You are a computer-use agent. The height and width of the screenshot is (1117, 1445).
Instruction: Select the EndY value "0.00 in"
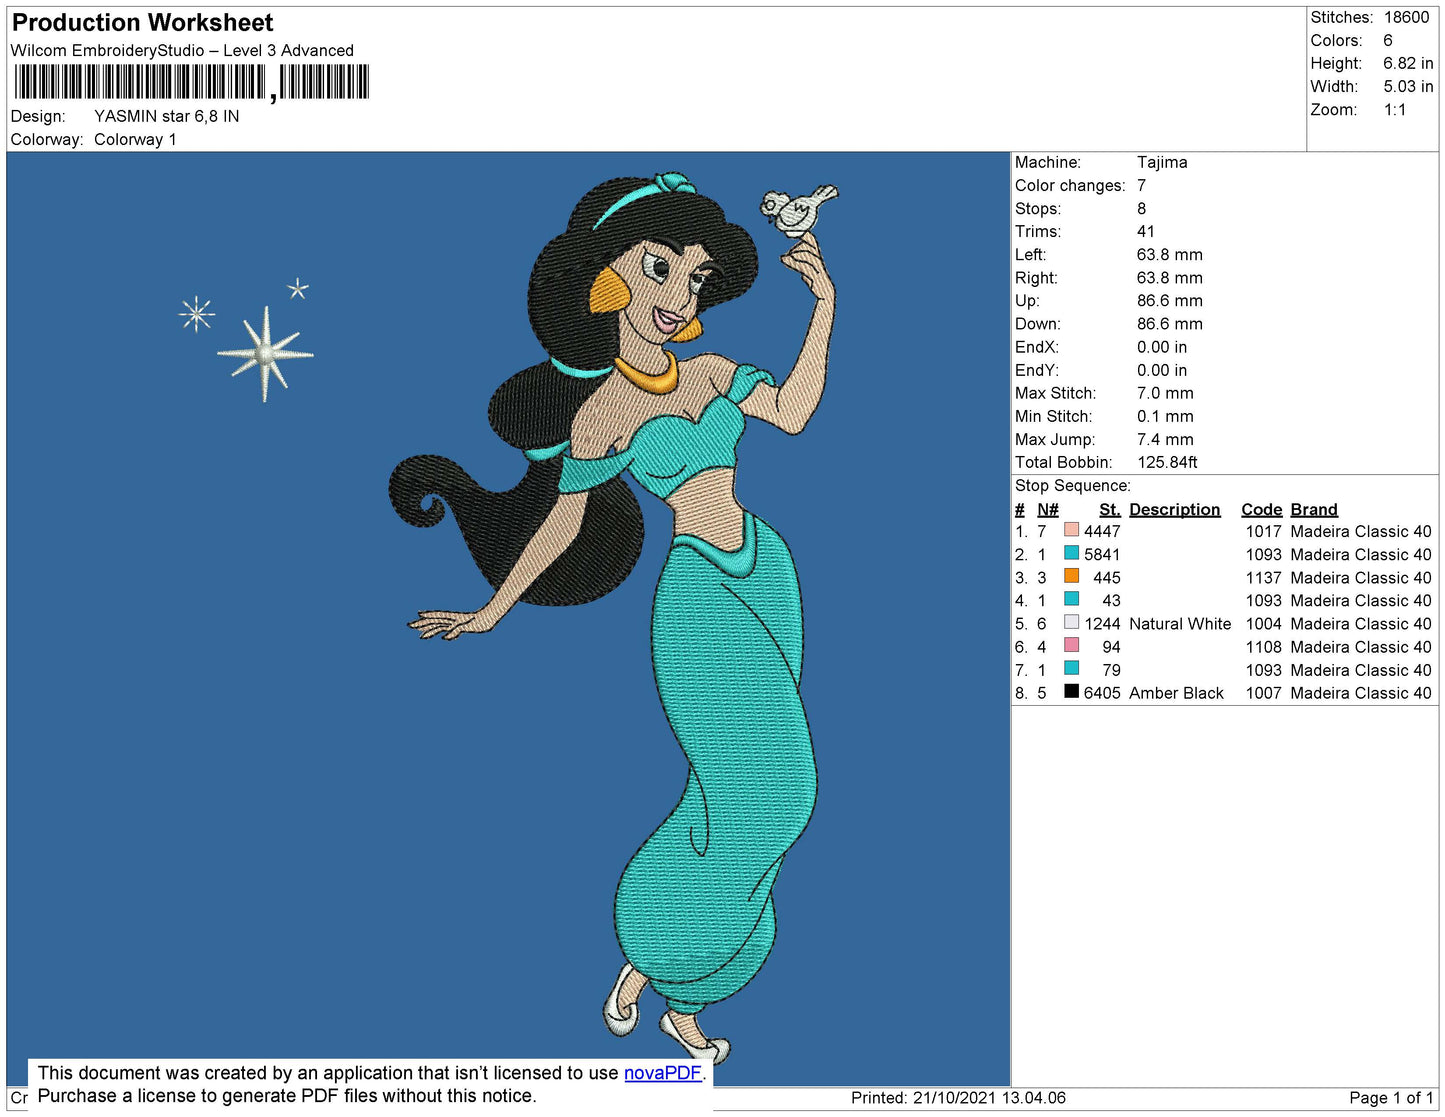tap(1162, 370)
